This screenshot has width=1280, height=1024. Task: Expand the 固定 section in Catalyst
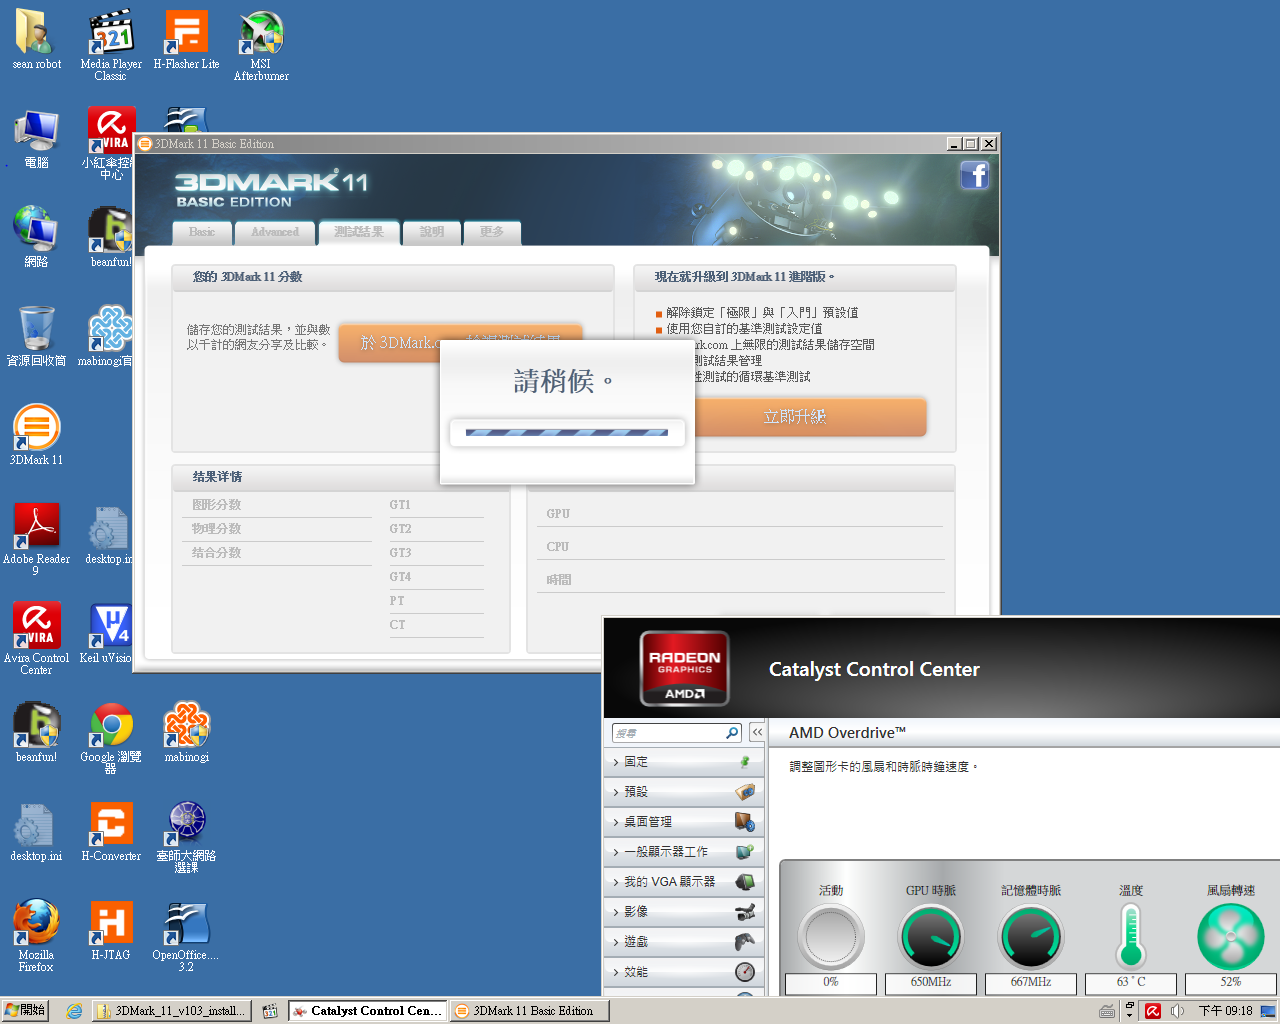[683, 762]
